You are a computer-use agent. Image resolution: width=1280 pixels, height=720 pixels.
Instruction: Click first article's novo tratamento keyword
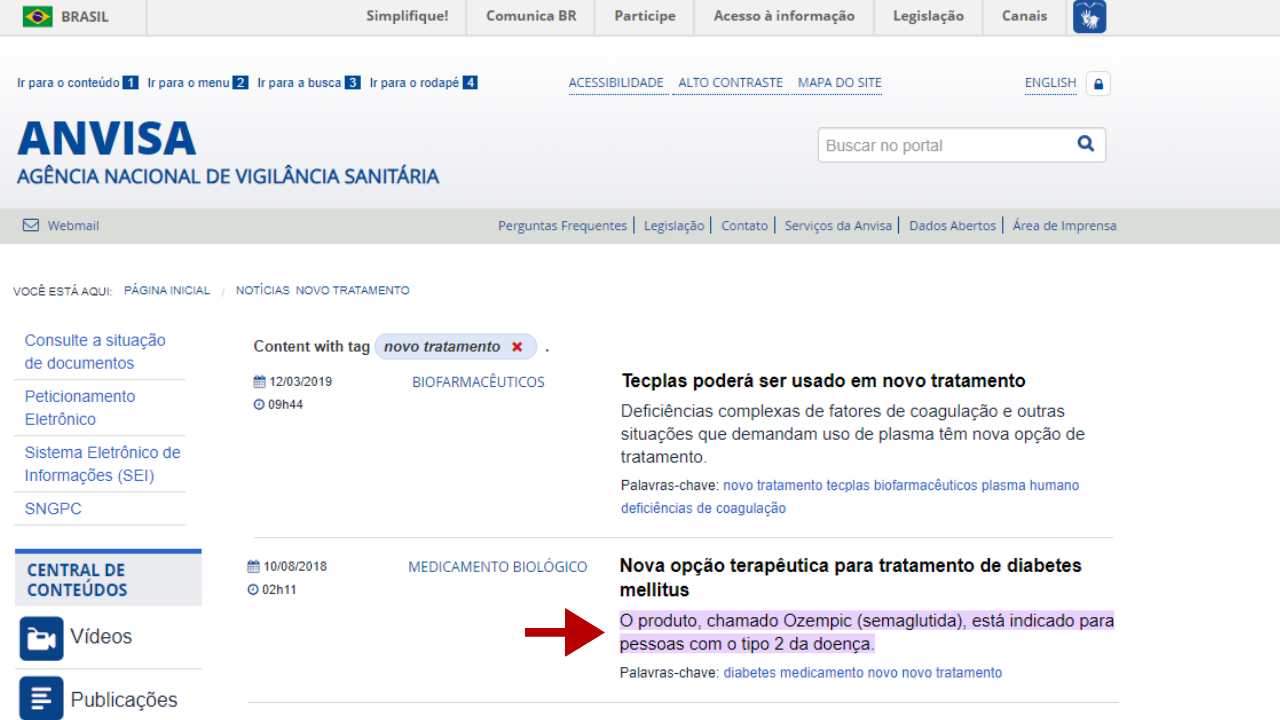coord(773,486)
